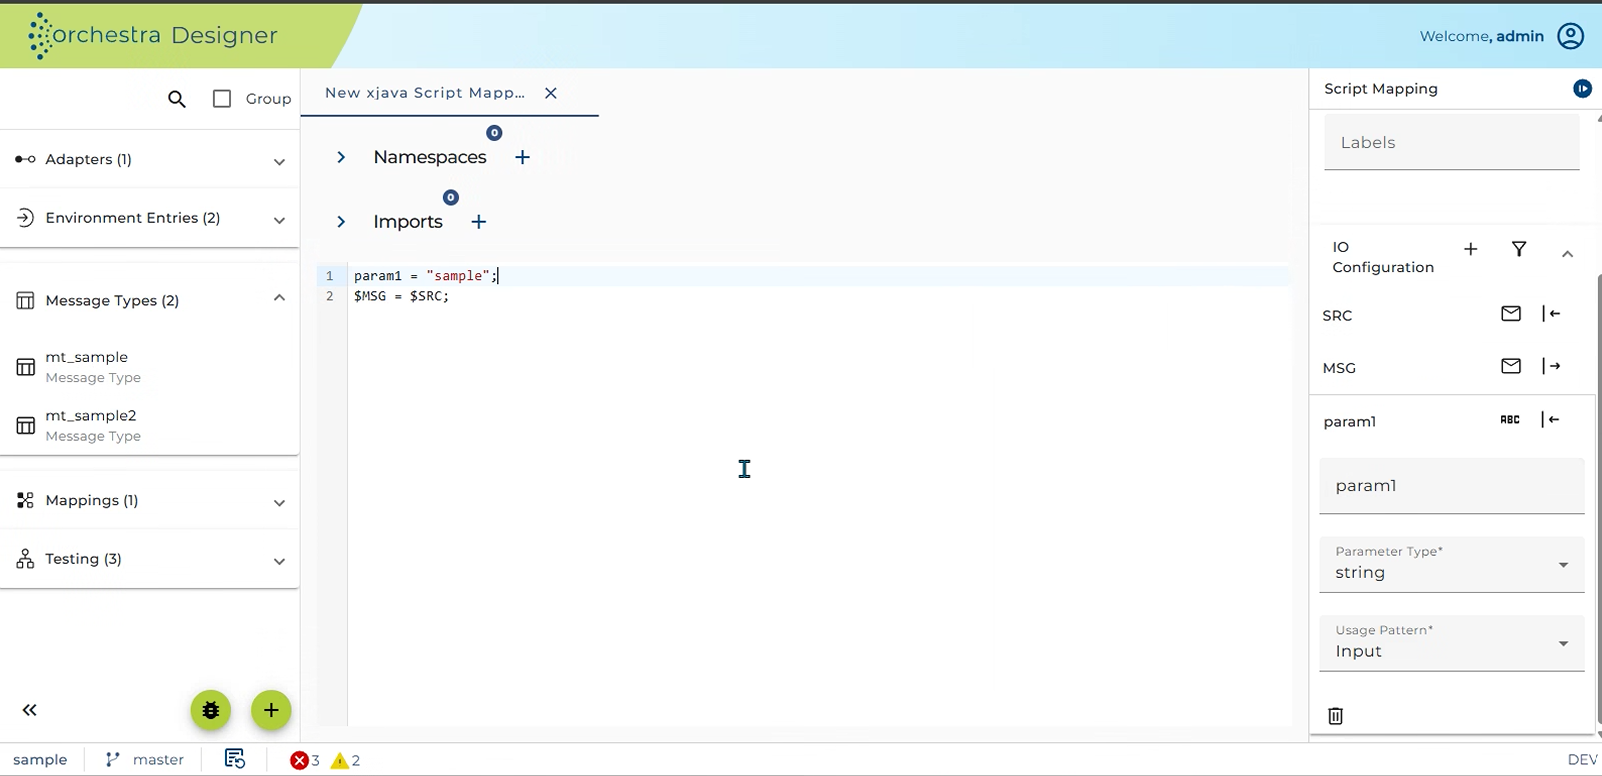Add a new IO Configuration entry
The image size is (1602, 776).
1471,249
